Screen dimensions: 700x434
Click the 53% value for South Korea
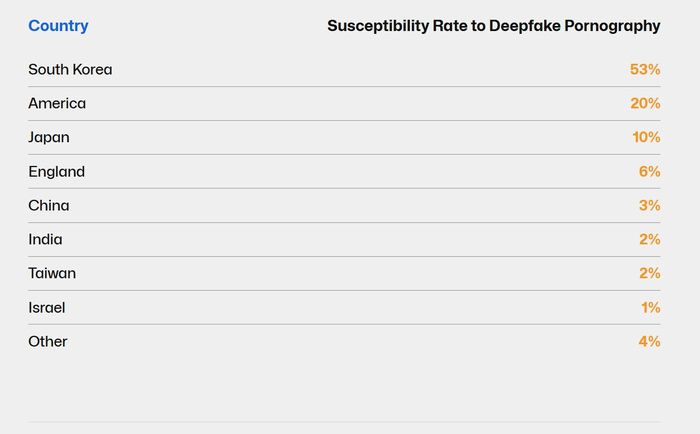click(645, 70)
